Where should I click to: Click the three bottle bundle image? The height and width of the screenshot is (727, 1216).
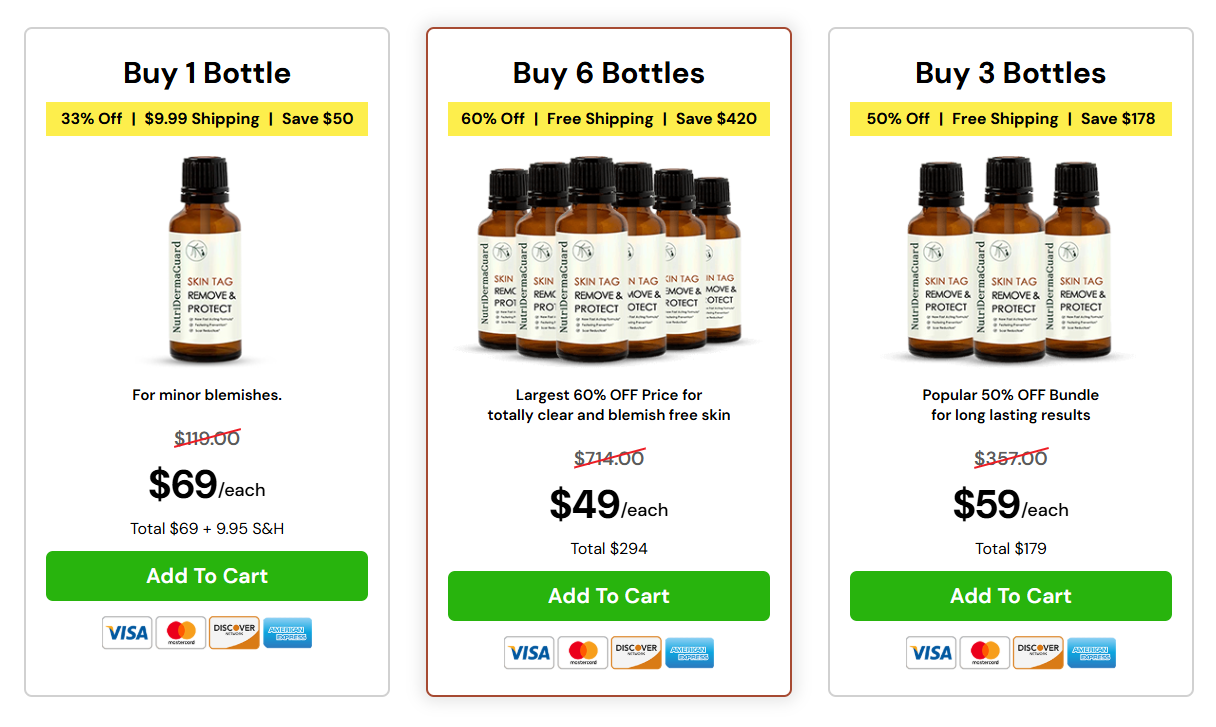tap(1011, 260)
